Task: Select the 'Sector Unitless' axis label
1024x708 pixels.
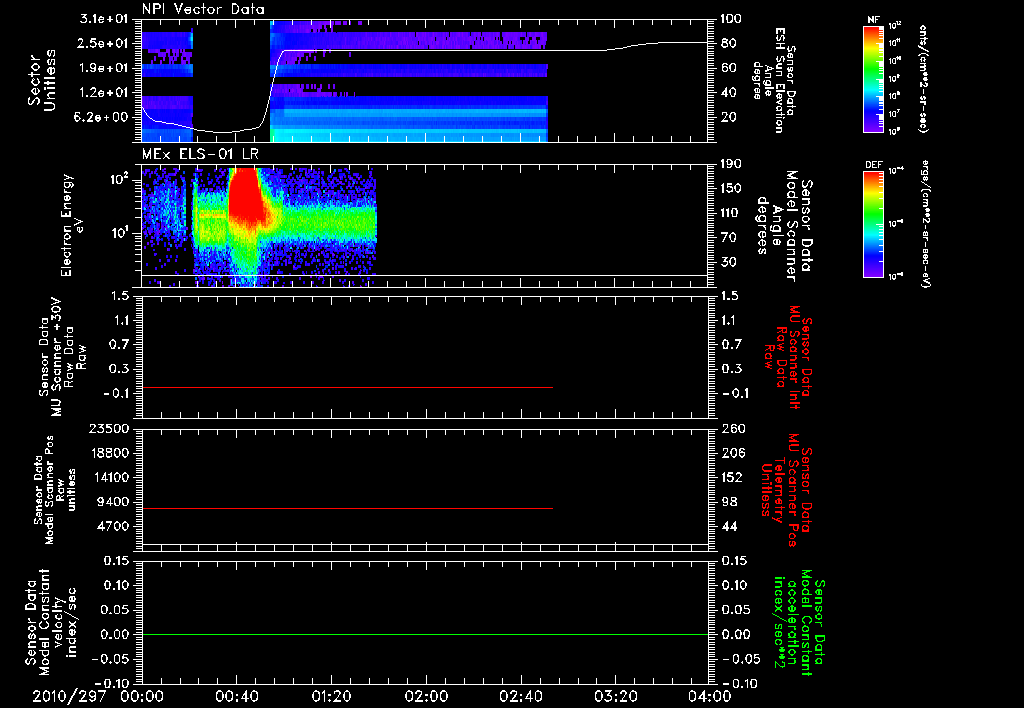Action: pyautogui.click(x=42, y=80)
